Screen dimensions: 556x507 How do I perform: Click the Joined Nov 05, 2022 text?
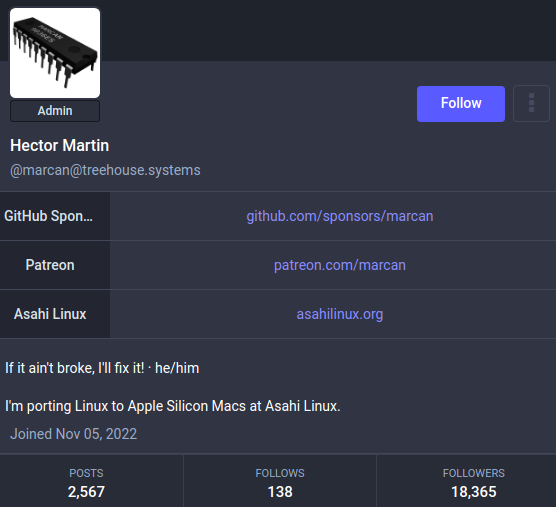(73, 434)
